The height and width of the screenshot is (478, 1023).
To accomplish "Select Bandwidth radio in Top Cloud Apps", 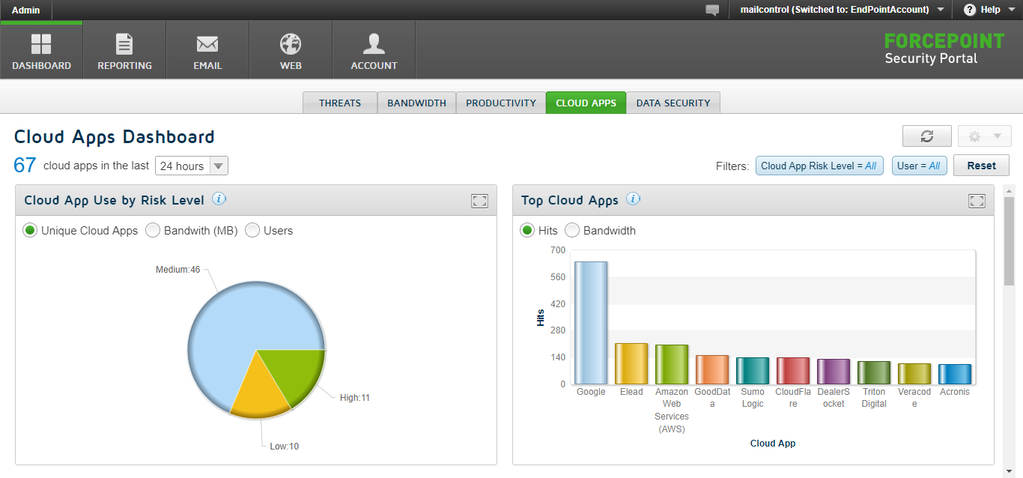I will (x=572, y=230).
